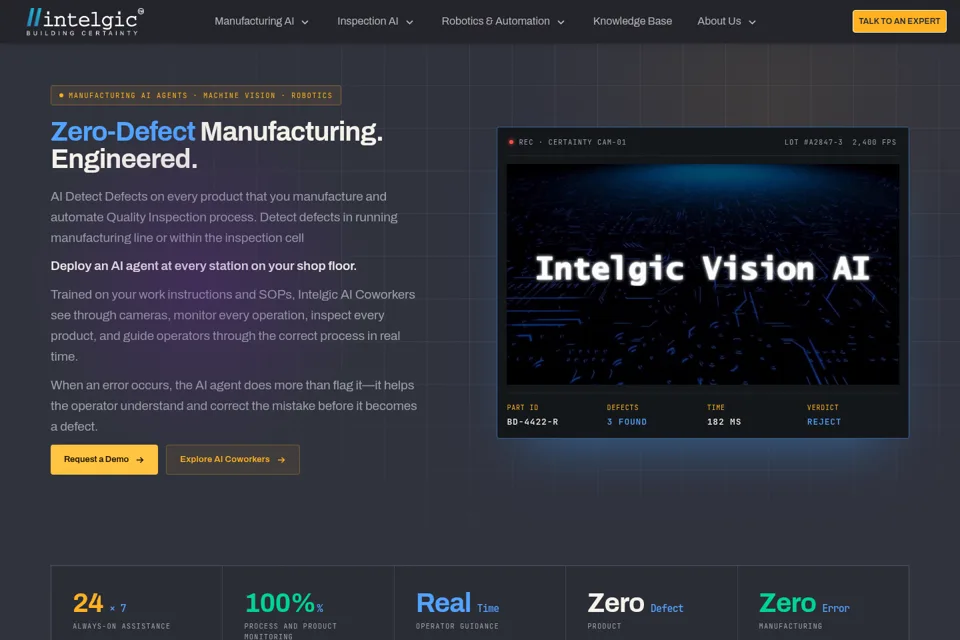Select the part ID 'BD-4422-R'
Screen dimensions: 960x640
532,422
